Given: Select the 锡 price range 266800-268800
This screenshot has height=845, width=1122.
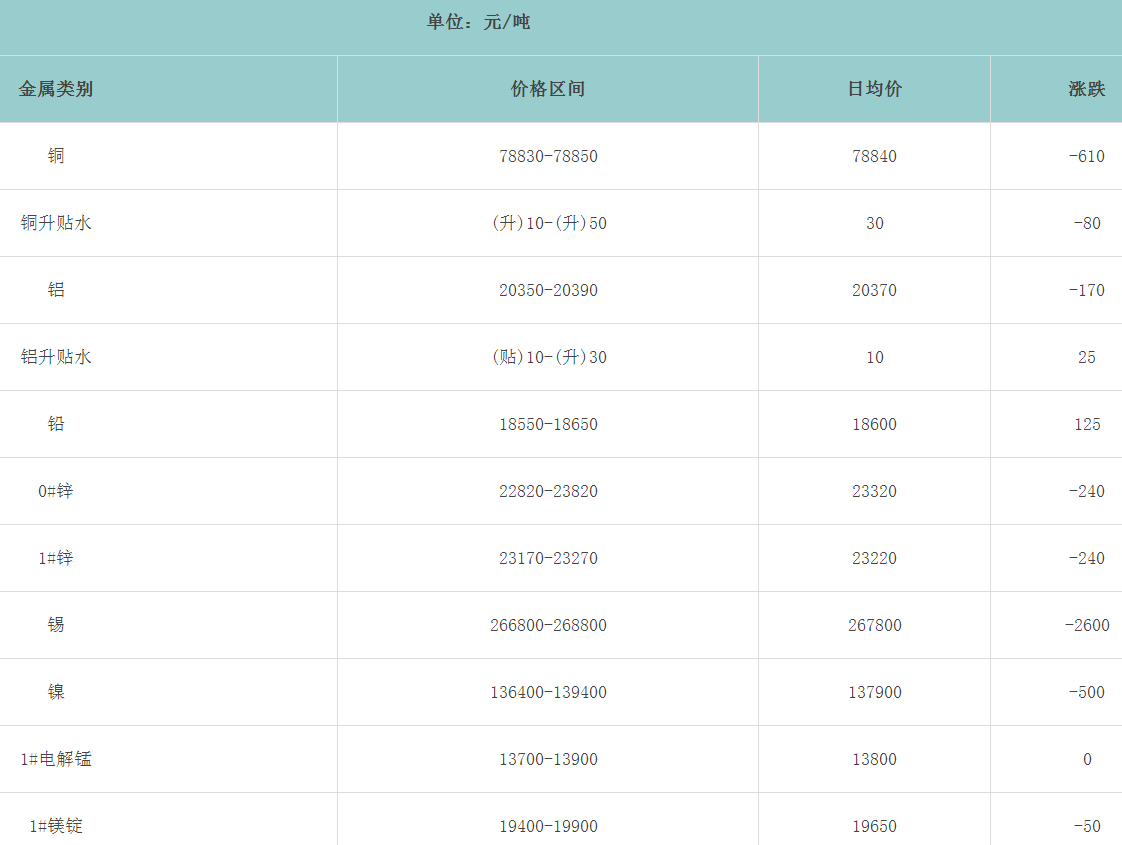Looking at the screenshot, I should click(x=548, y=625).
